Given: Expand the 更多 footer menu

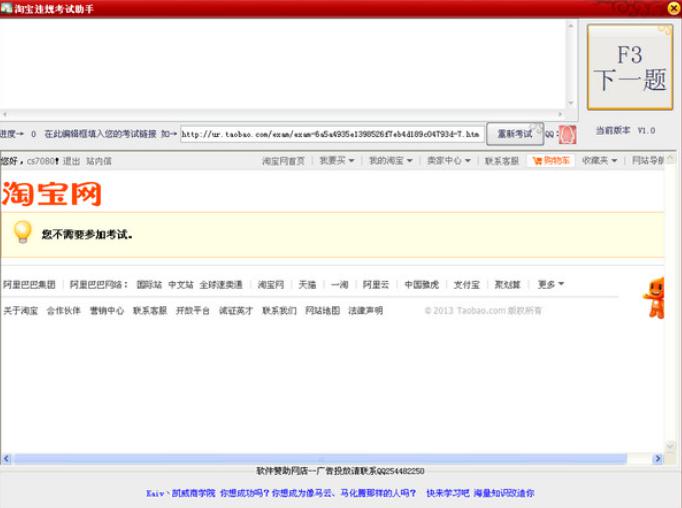Looking at the screenshot, I should 551,284.
